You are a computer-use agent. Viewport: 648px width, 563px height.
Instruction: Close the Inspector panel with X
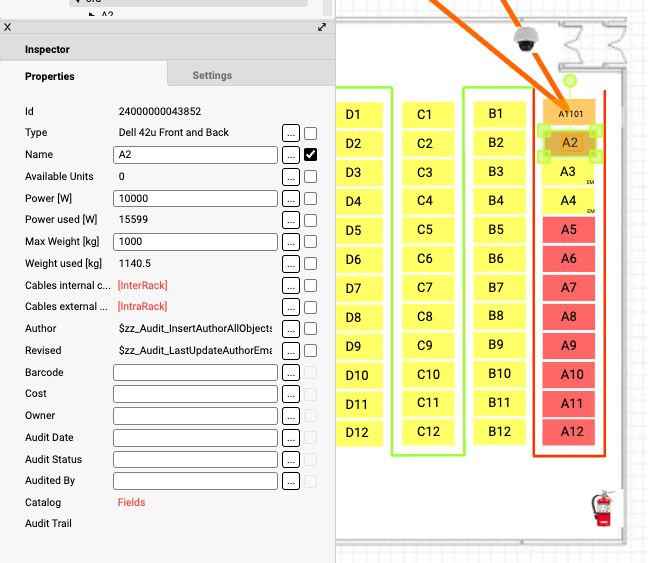[8, 28]
